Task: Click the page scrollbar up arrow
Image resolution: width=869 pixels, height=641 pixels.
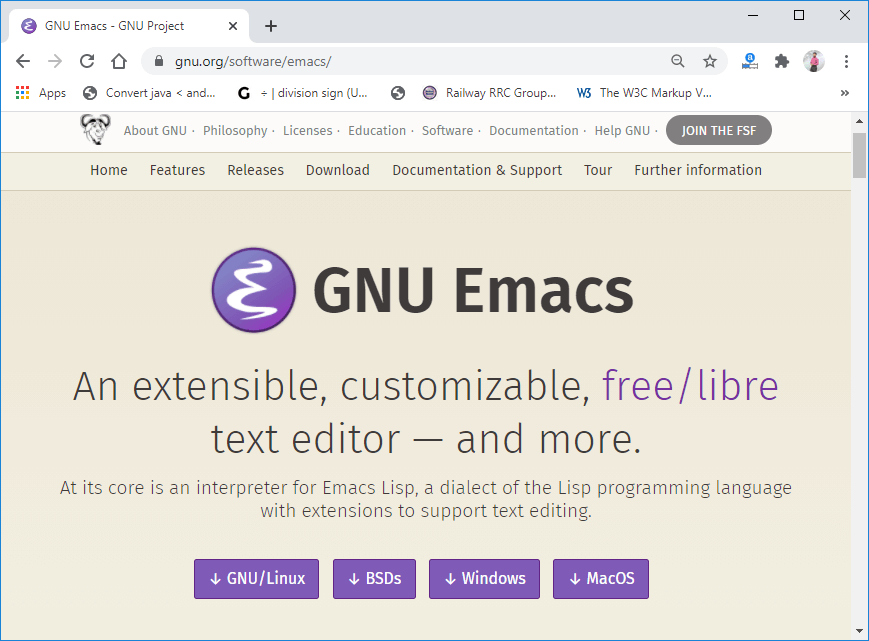Action: [x=860, y=121]
